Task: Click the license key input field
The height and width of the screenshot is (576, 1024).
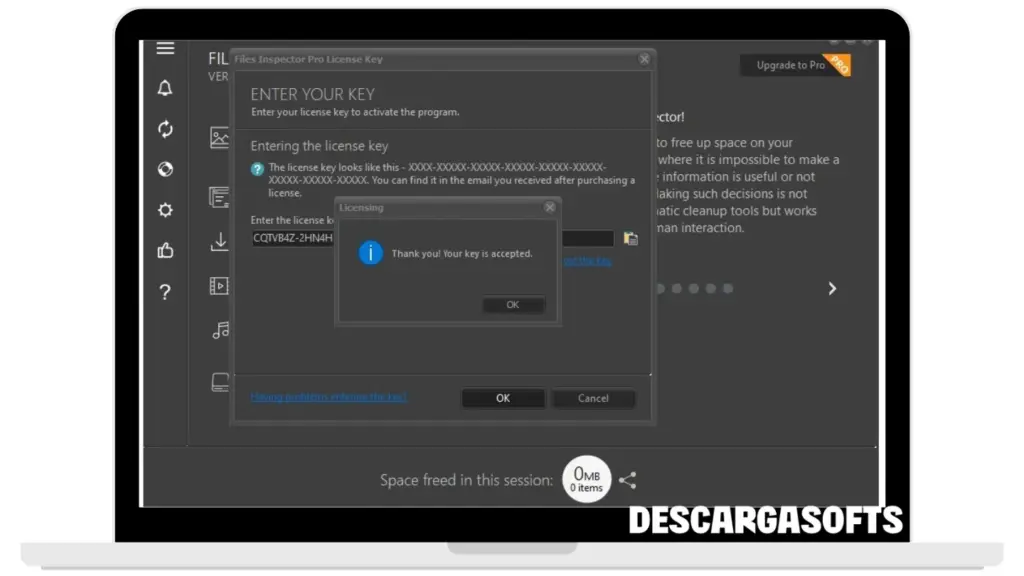Action: click(292, 239)
